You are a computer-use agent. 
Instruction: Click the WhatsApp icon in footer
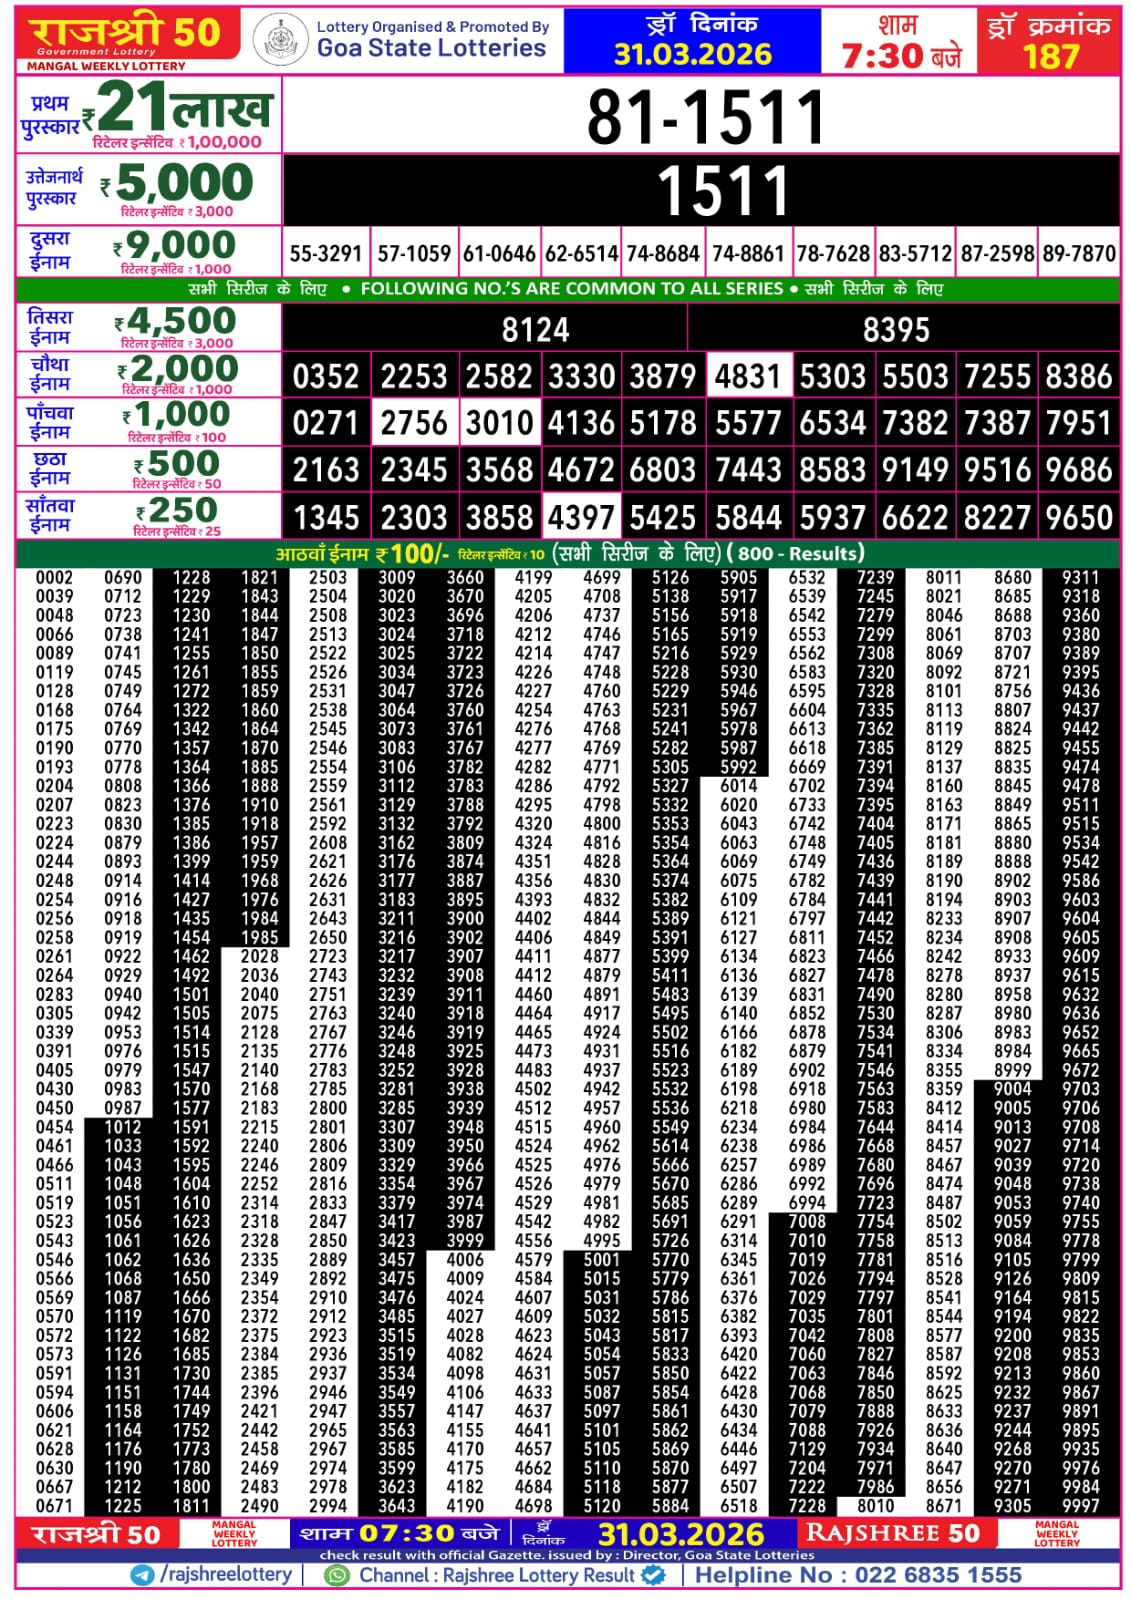tap(338, 1575)
